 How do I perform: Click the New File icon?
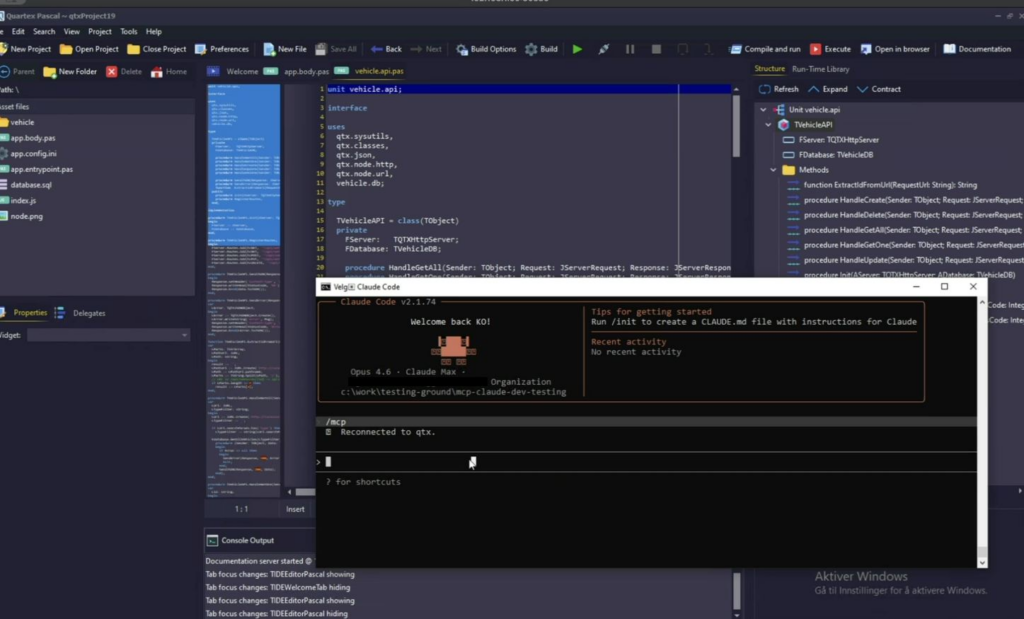pos(270,49)
